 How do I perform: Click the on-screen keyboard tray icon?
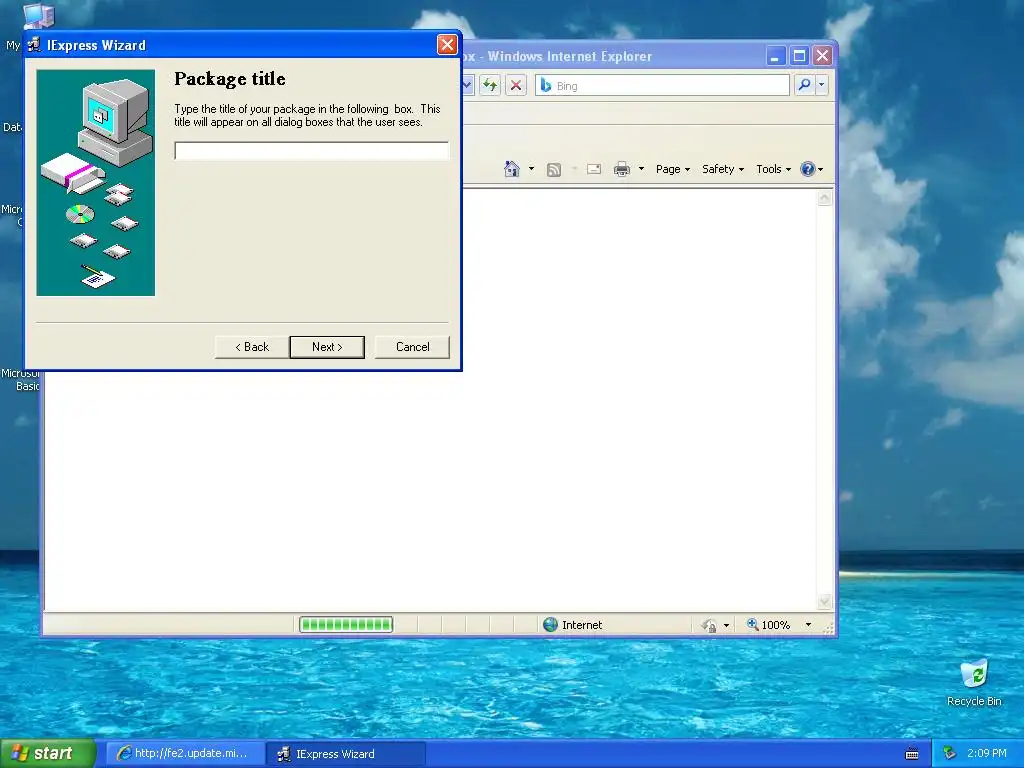tap(912, 754)
